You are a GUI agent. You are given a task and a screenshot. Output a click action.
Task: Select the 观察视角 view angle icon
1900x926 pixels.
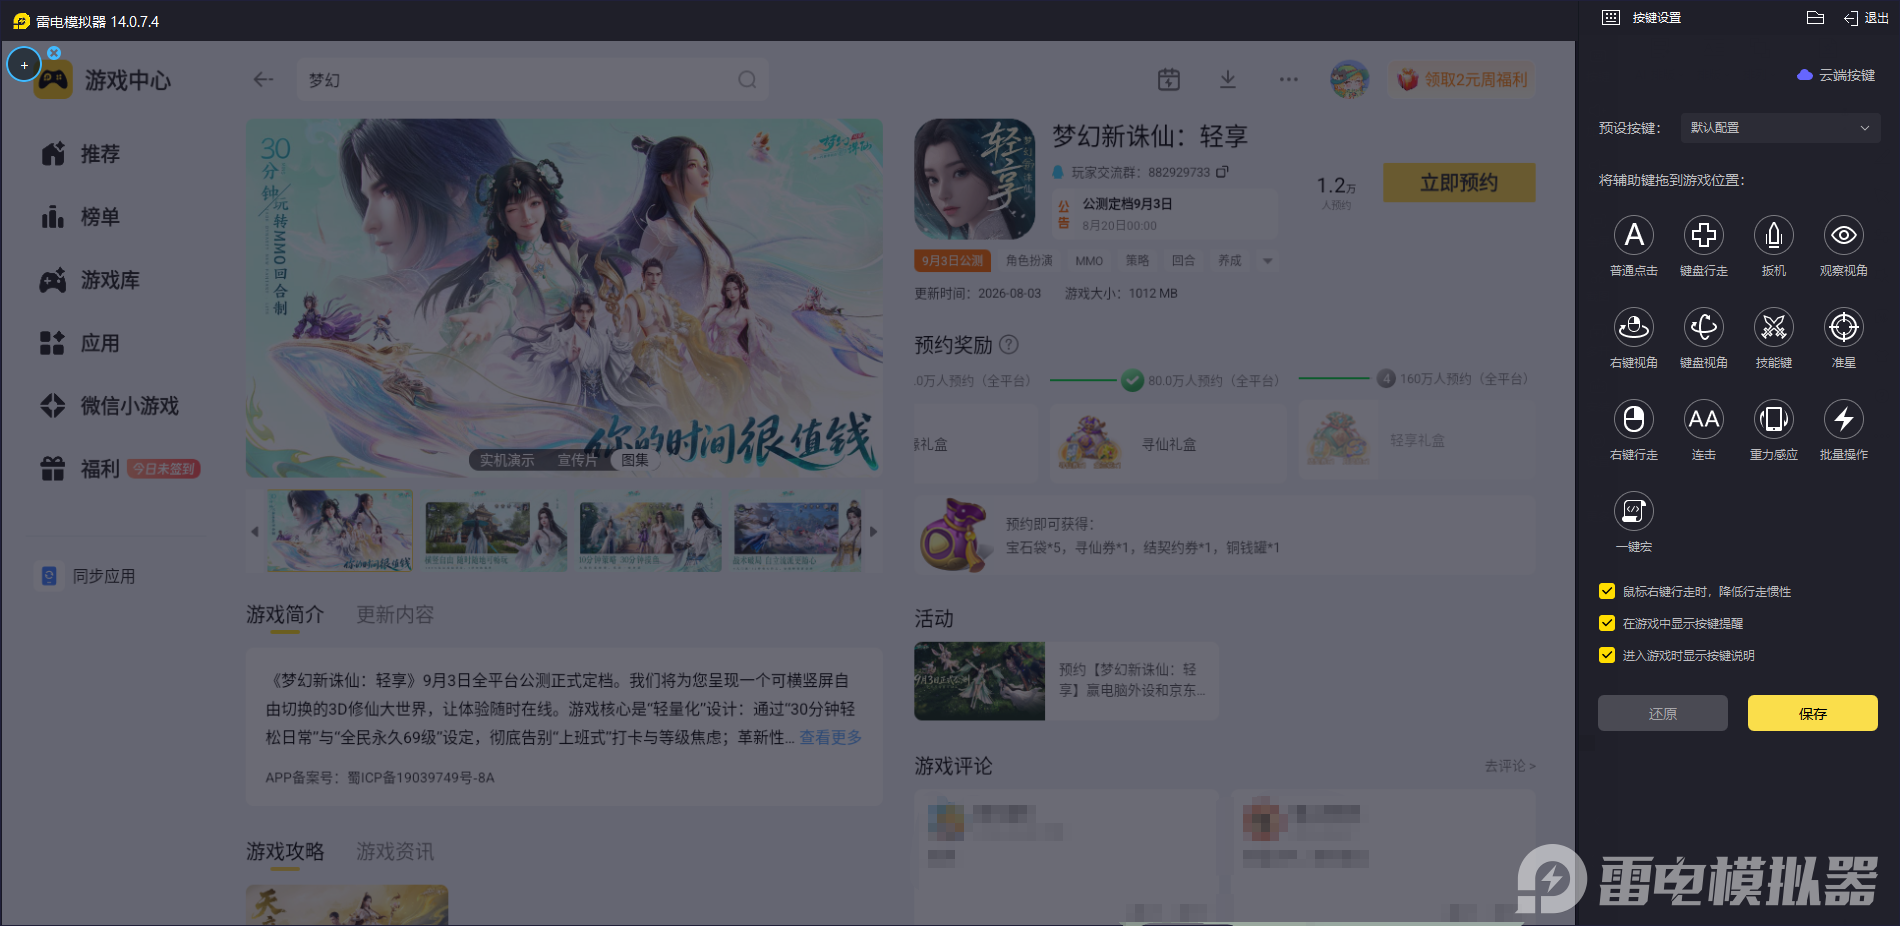[1844, 235]
